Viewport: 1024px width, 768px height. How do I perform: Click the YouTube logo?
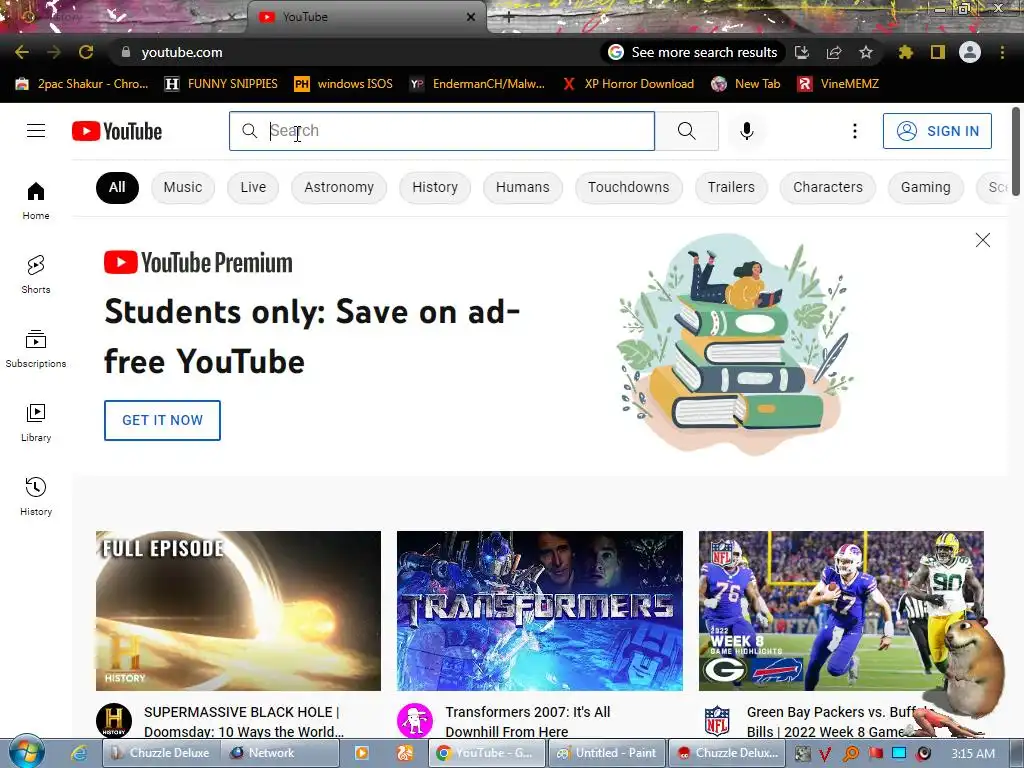click(117, 131)
